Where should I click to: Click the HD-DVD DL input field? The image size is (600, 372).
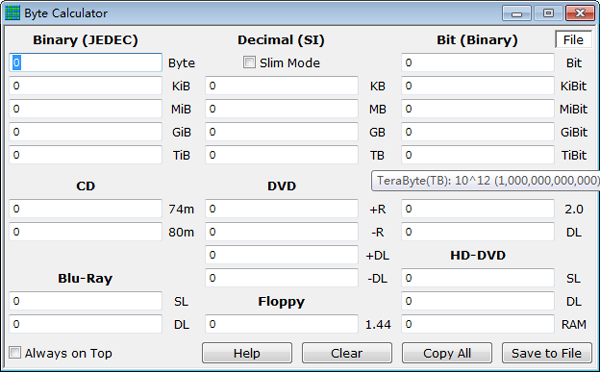pos(478,301)
